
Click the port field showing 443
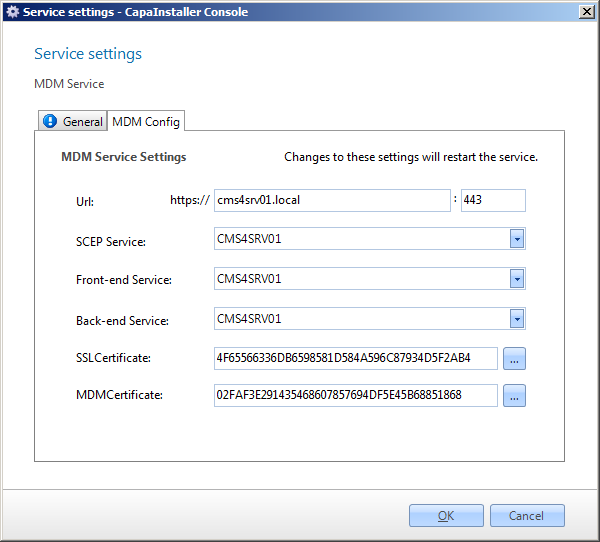493,200
